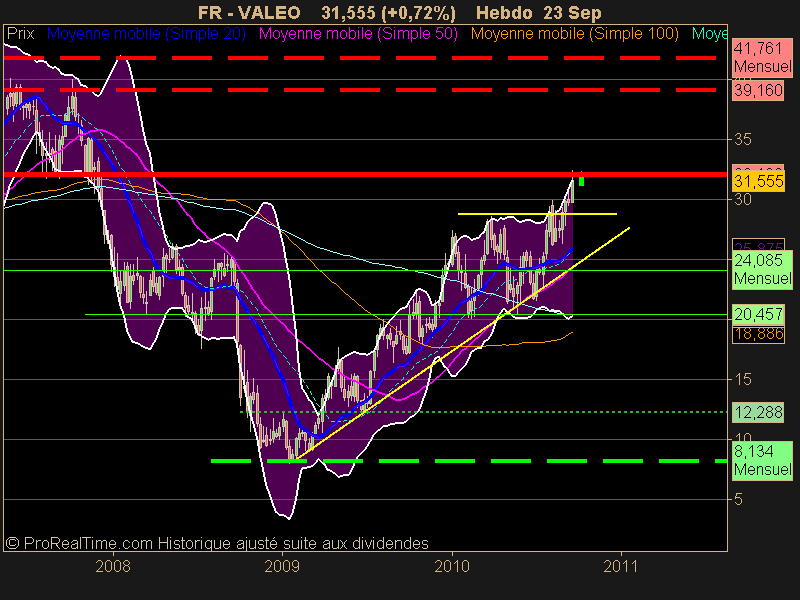Screen dimensions: 800x600
Task: Click the 2011 date axis label
Action: [x=621, y=566]
